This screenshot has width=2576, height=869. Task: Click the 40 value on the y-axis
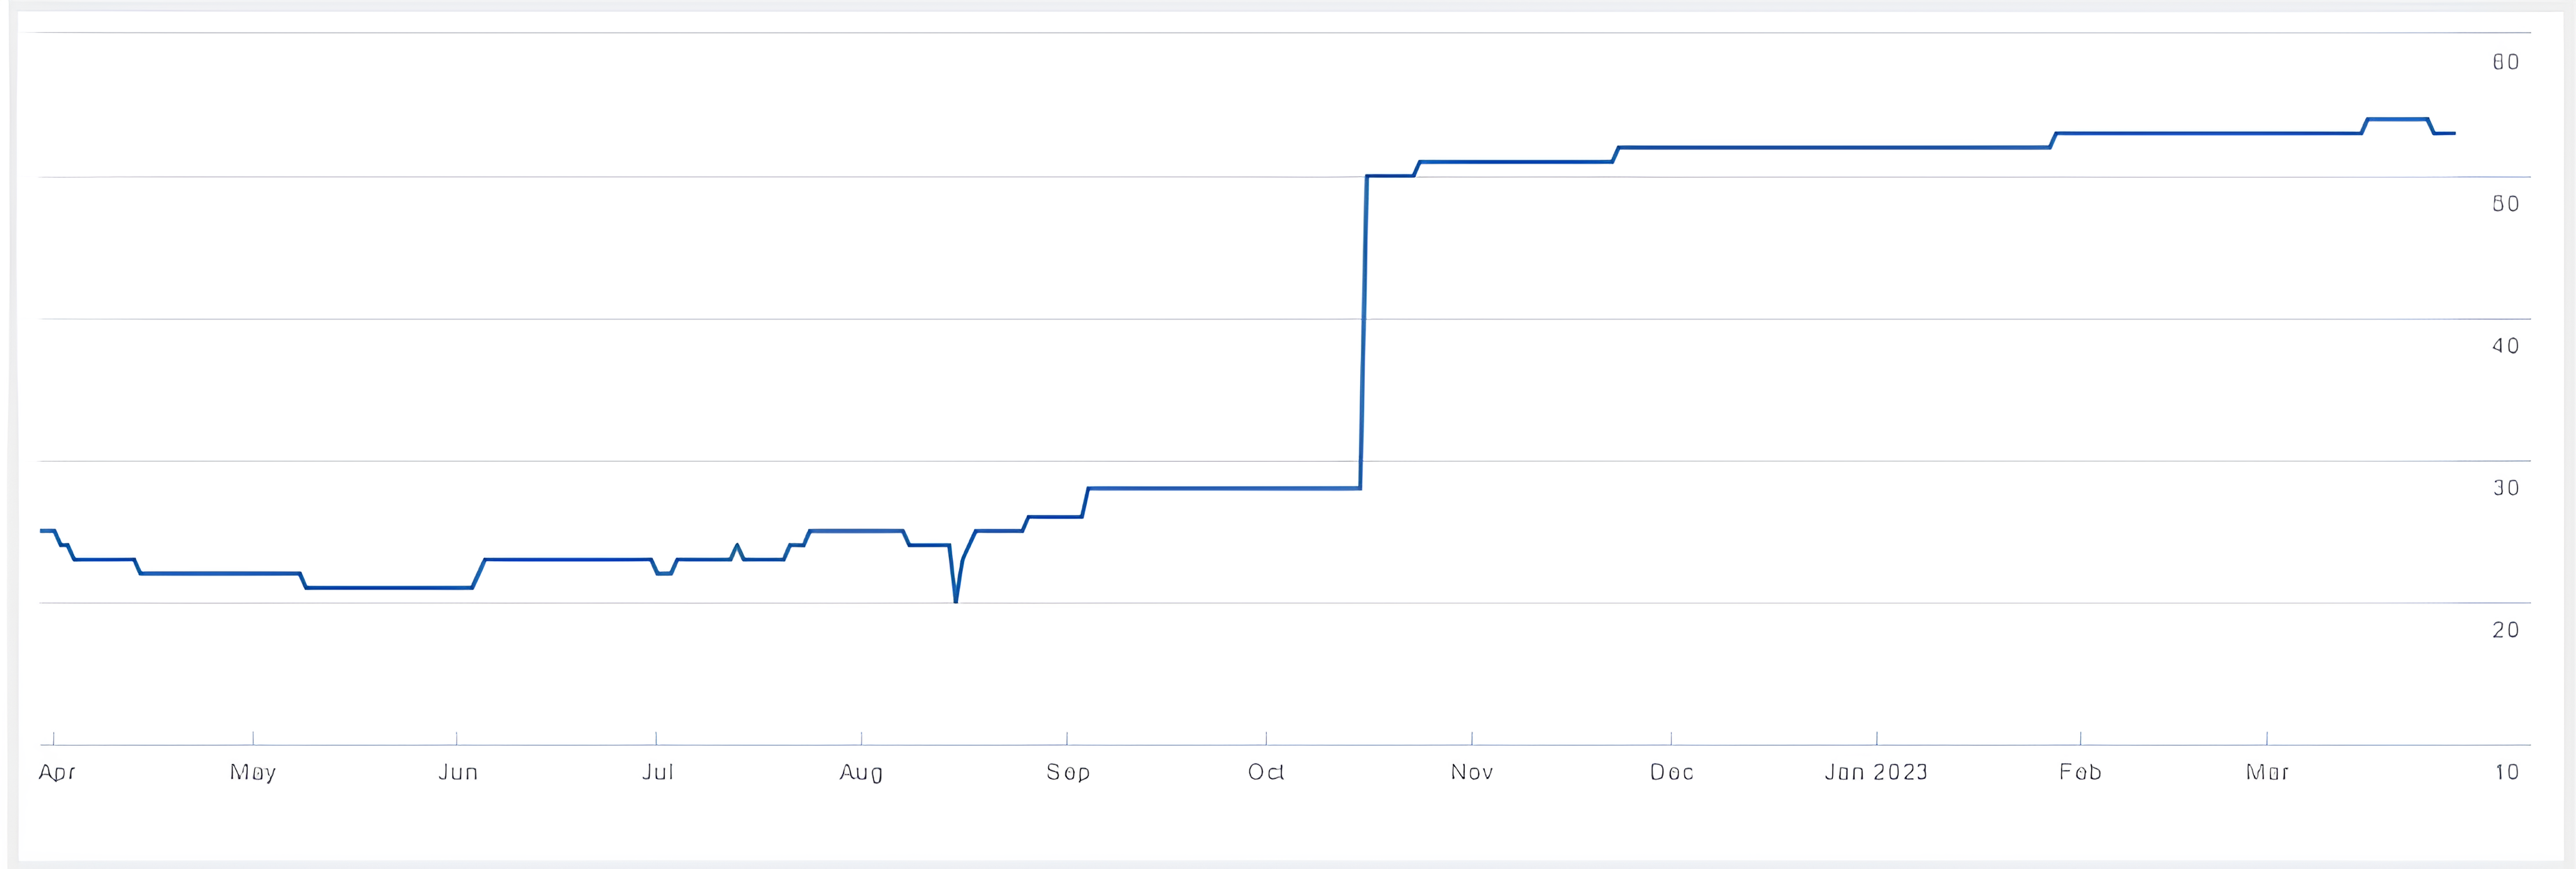click(2505, 346)
